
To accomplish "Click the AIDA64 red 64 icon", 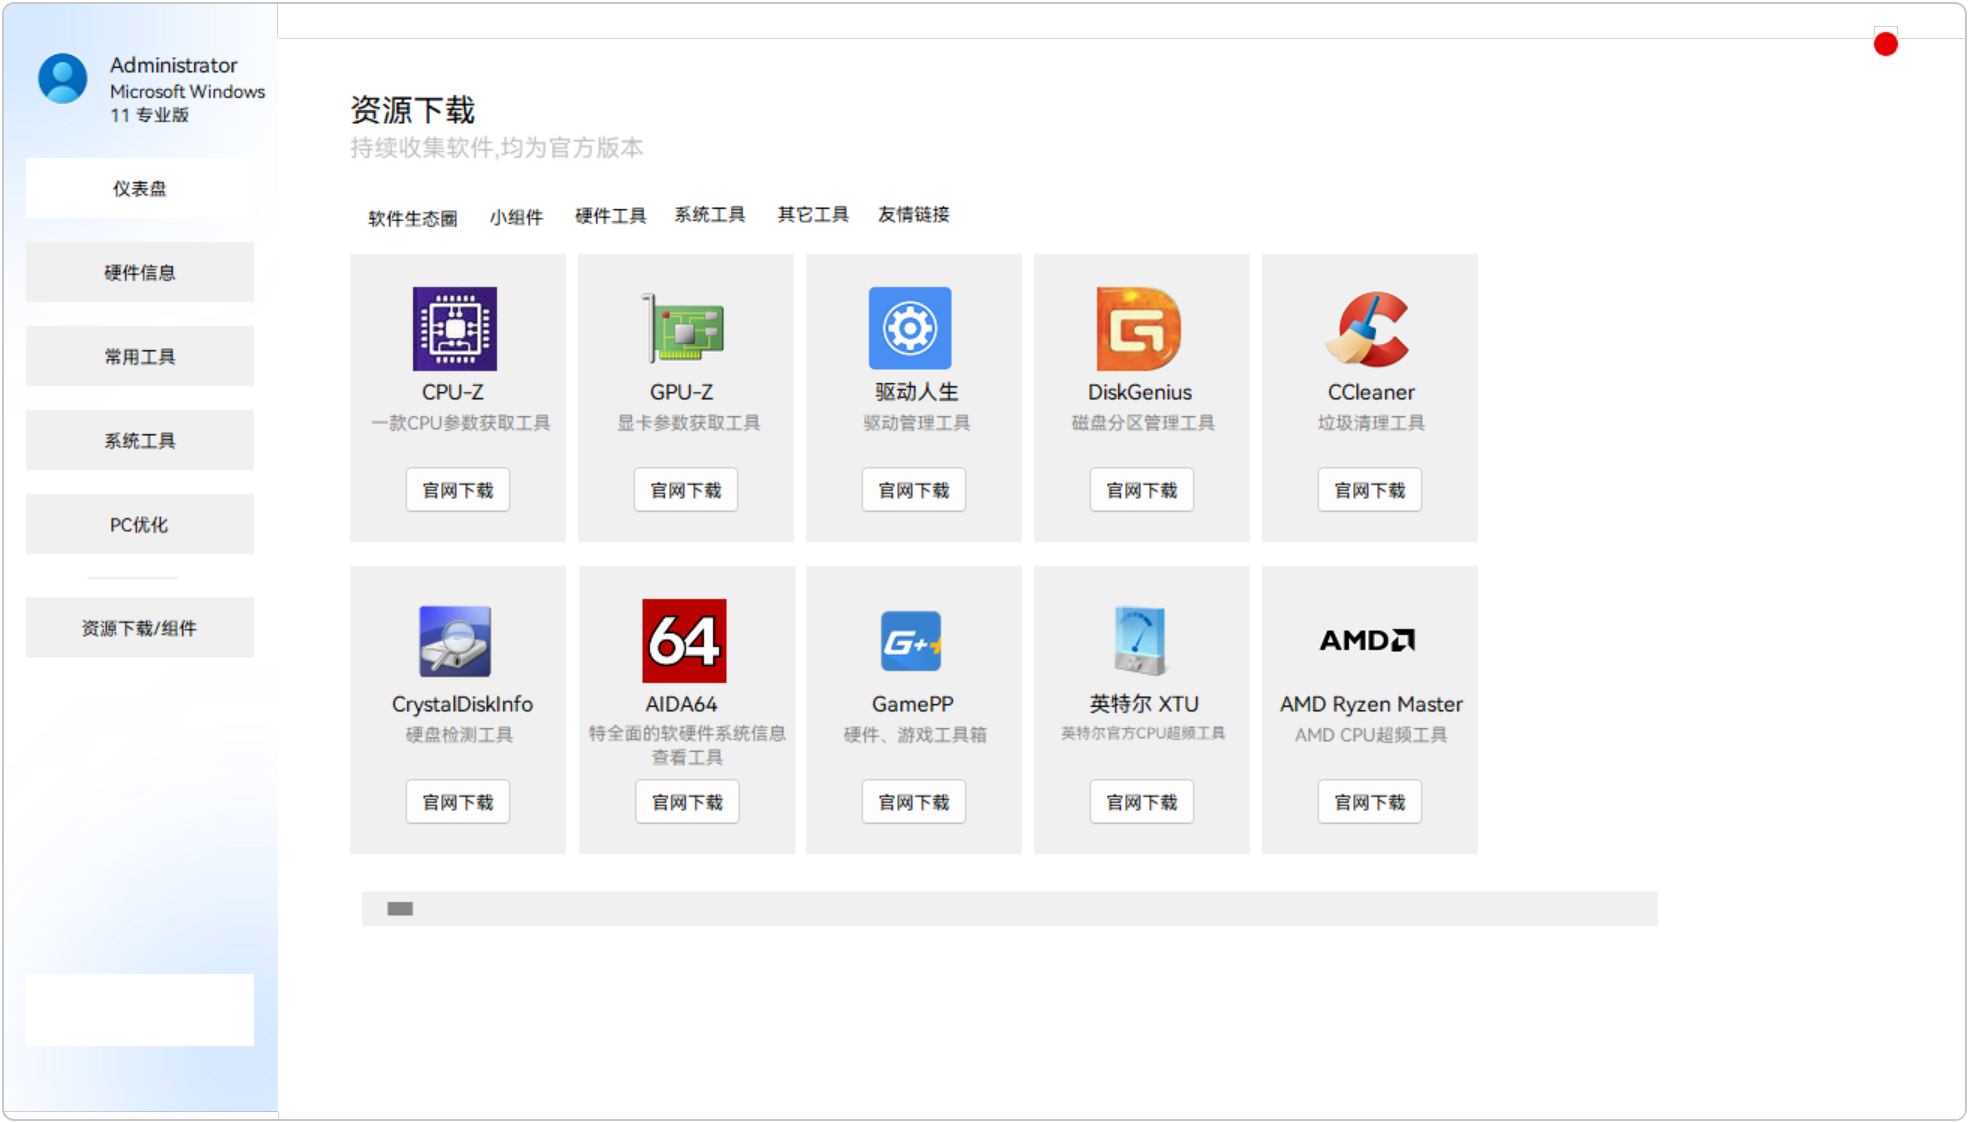I will tap(684, 641).
